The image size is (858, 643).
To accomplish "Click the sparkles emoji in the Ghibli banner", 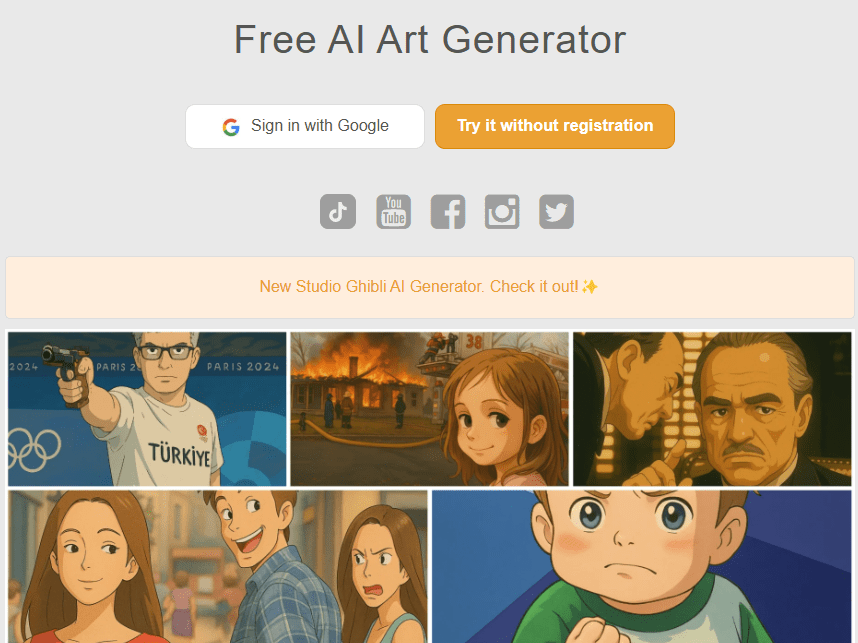I will (x=590, y=287).
